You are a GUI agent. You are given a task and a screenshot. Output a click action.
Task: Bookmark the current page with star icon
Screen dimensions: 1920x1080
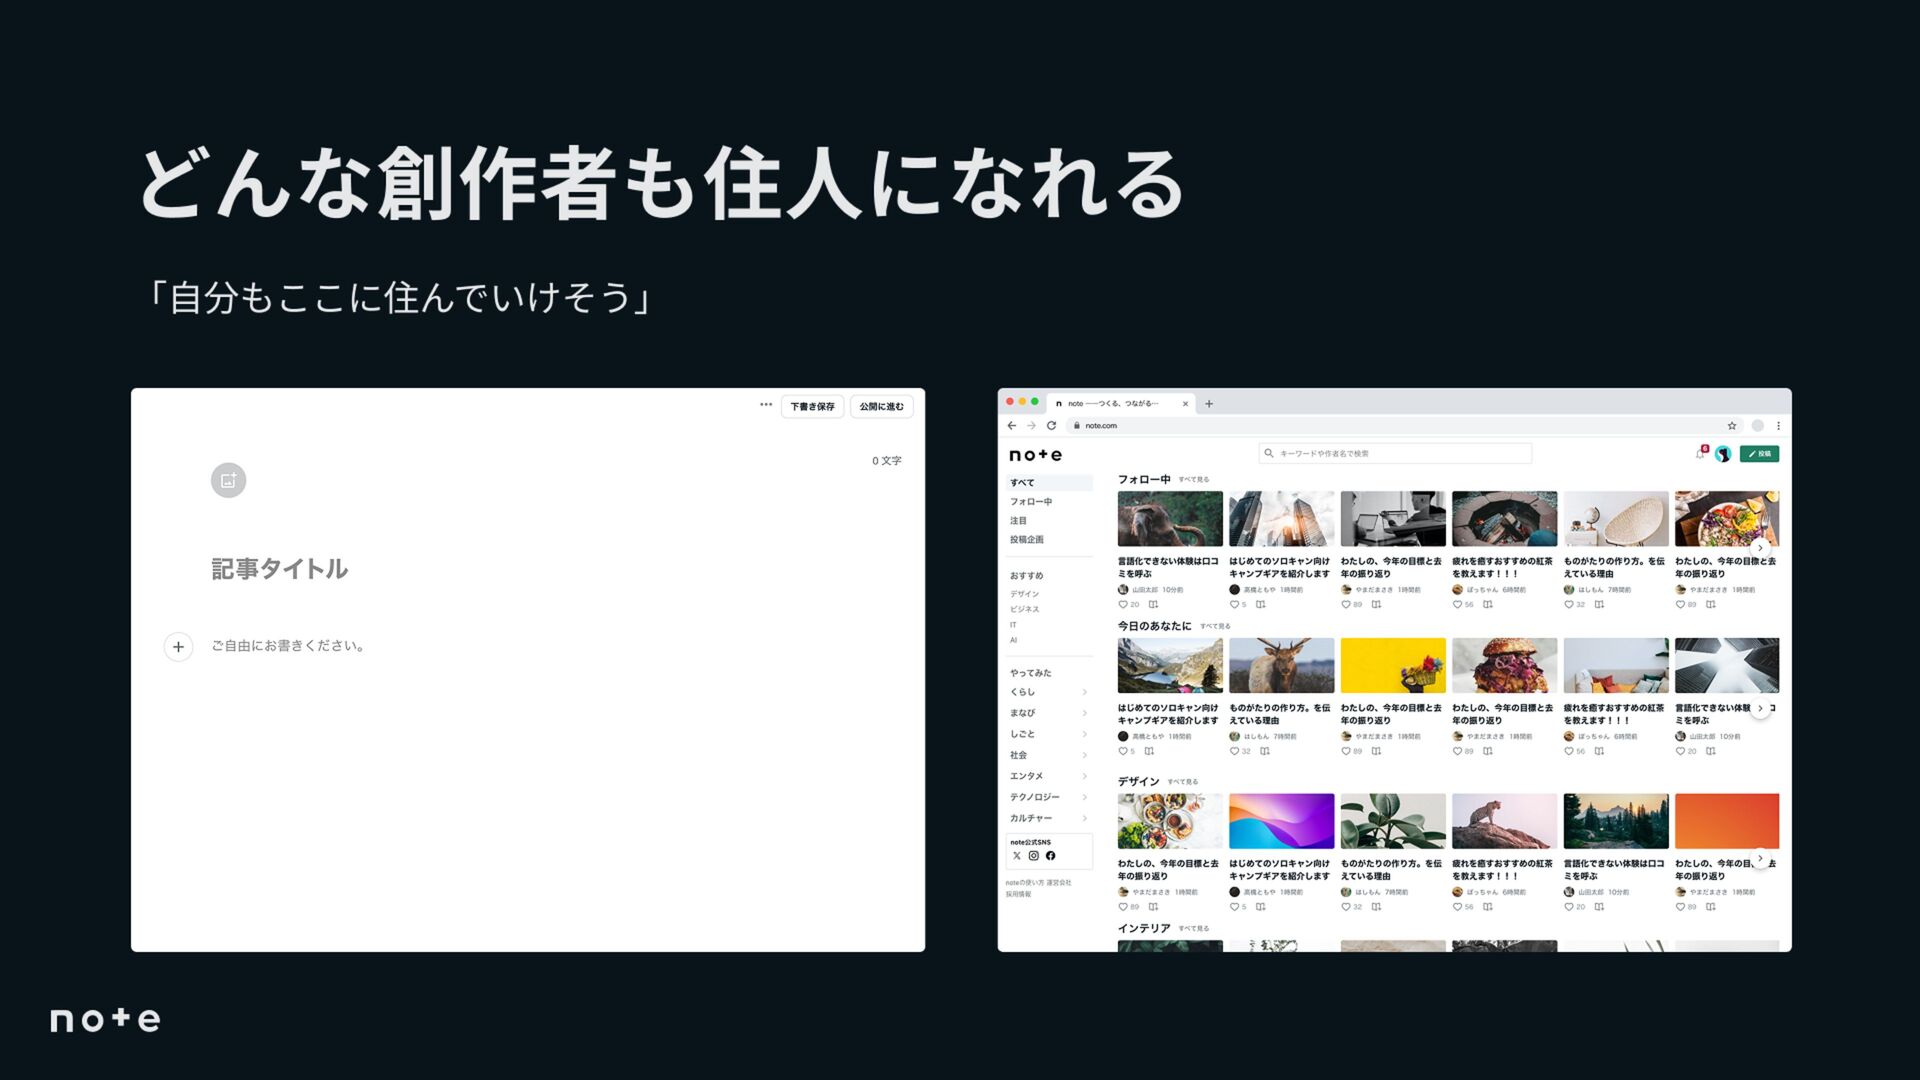click(1732, 426)
